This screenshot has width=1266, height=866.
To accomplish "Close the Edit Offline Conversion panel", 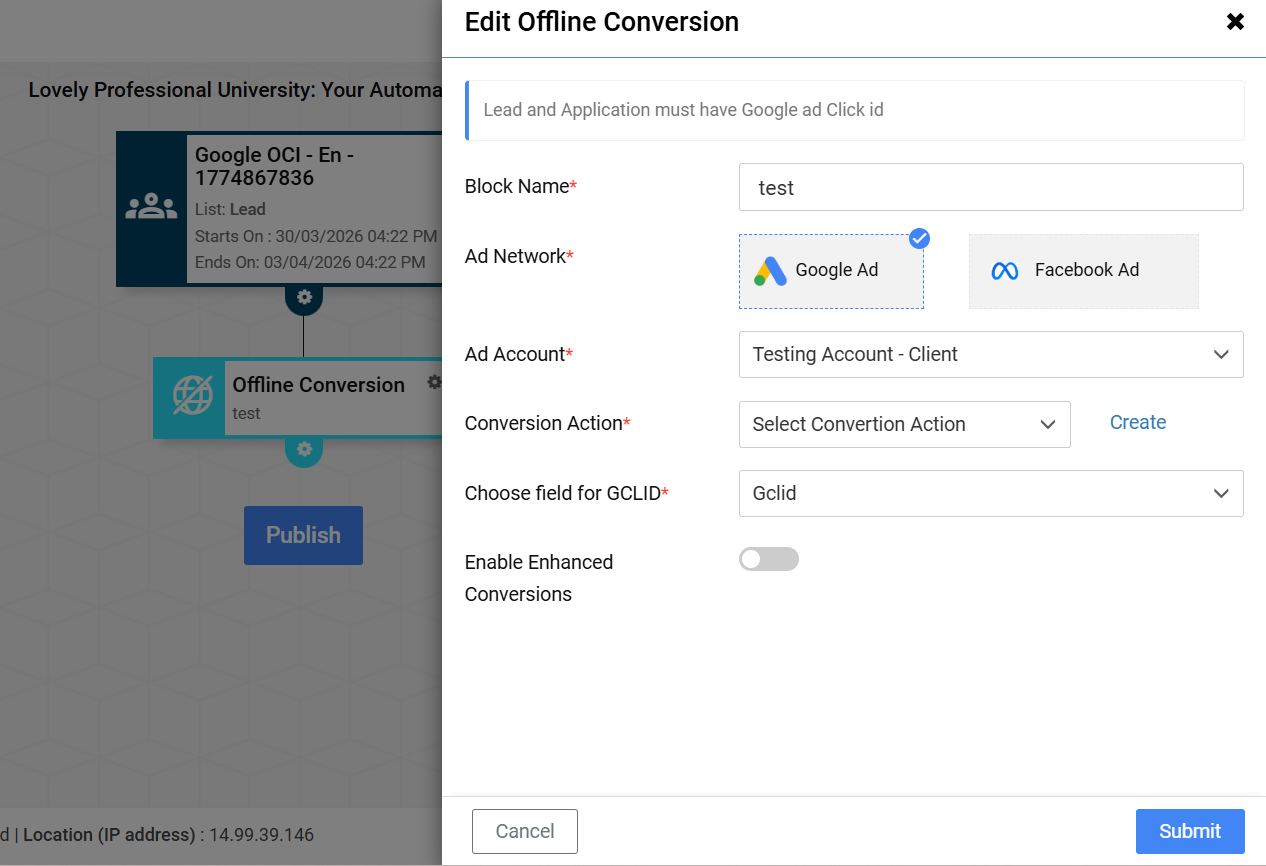I will [1235, 22].
